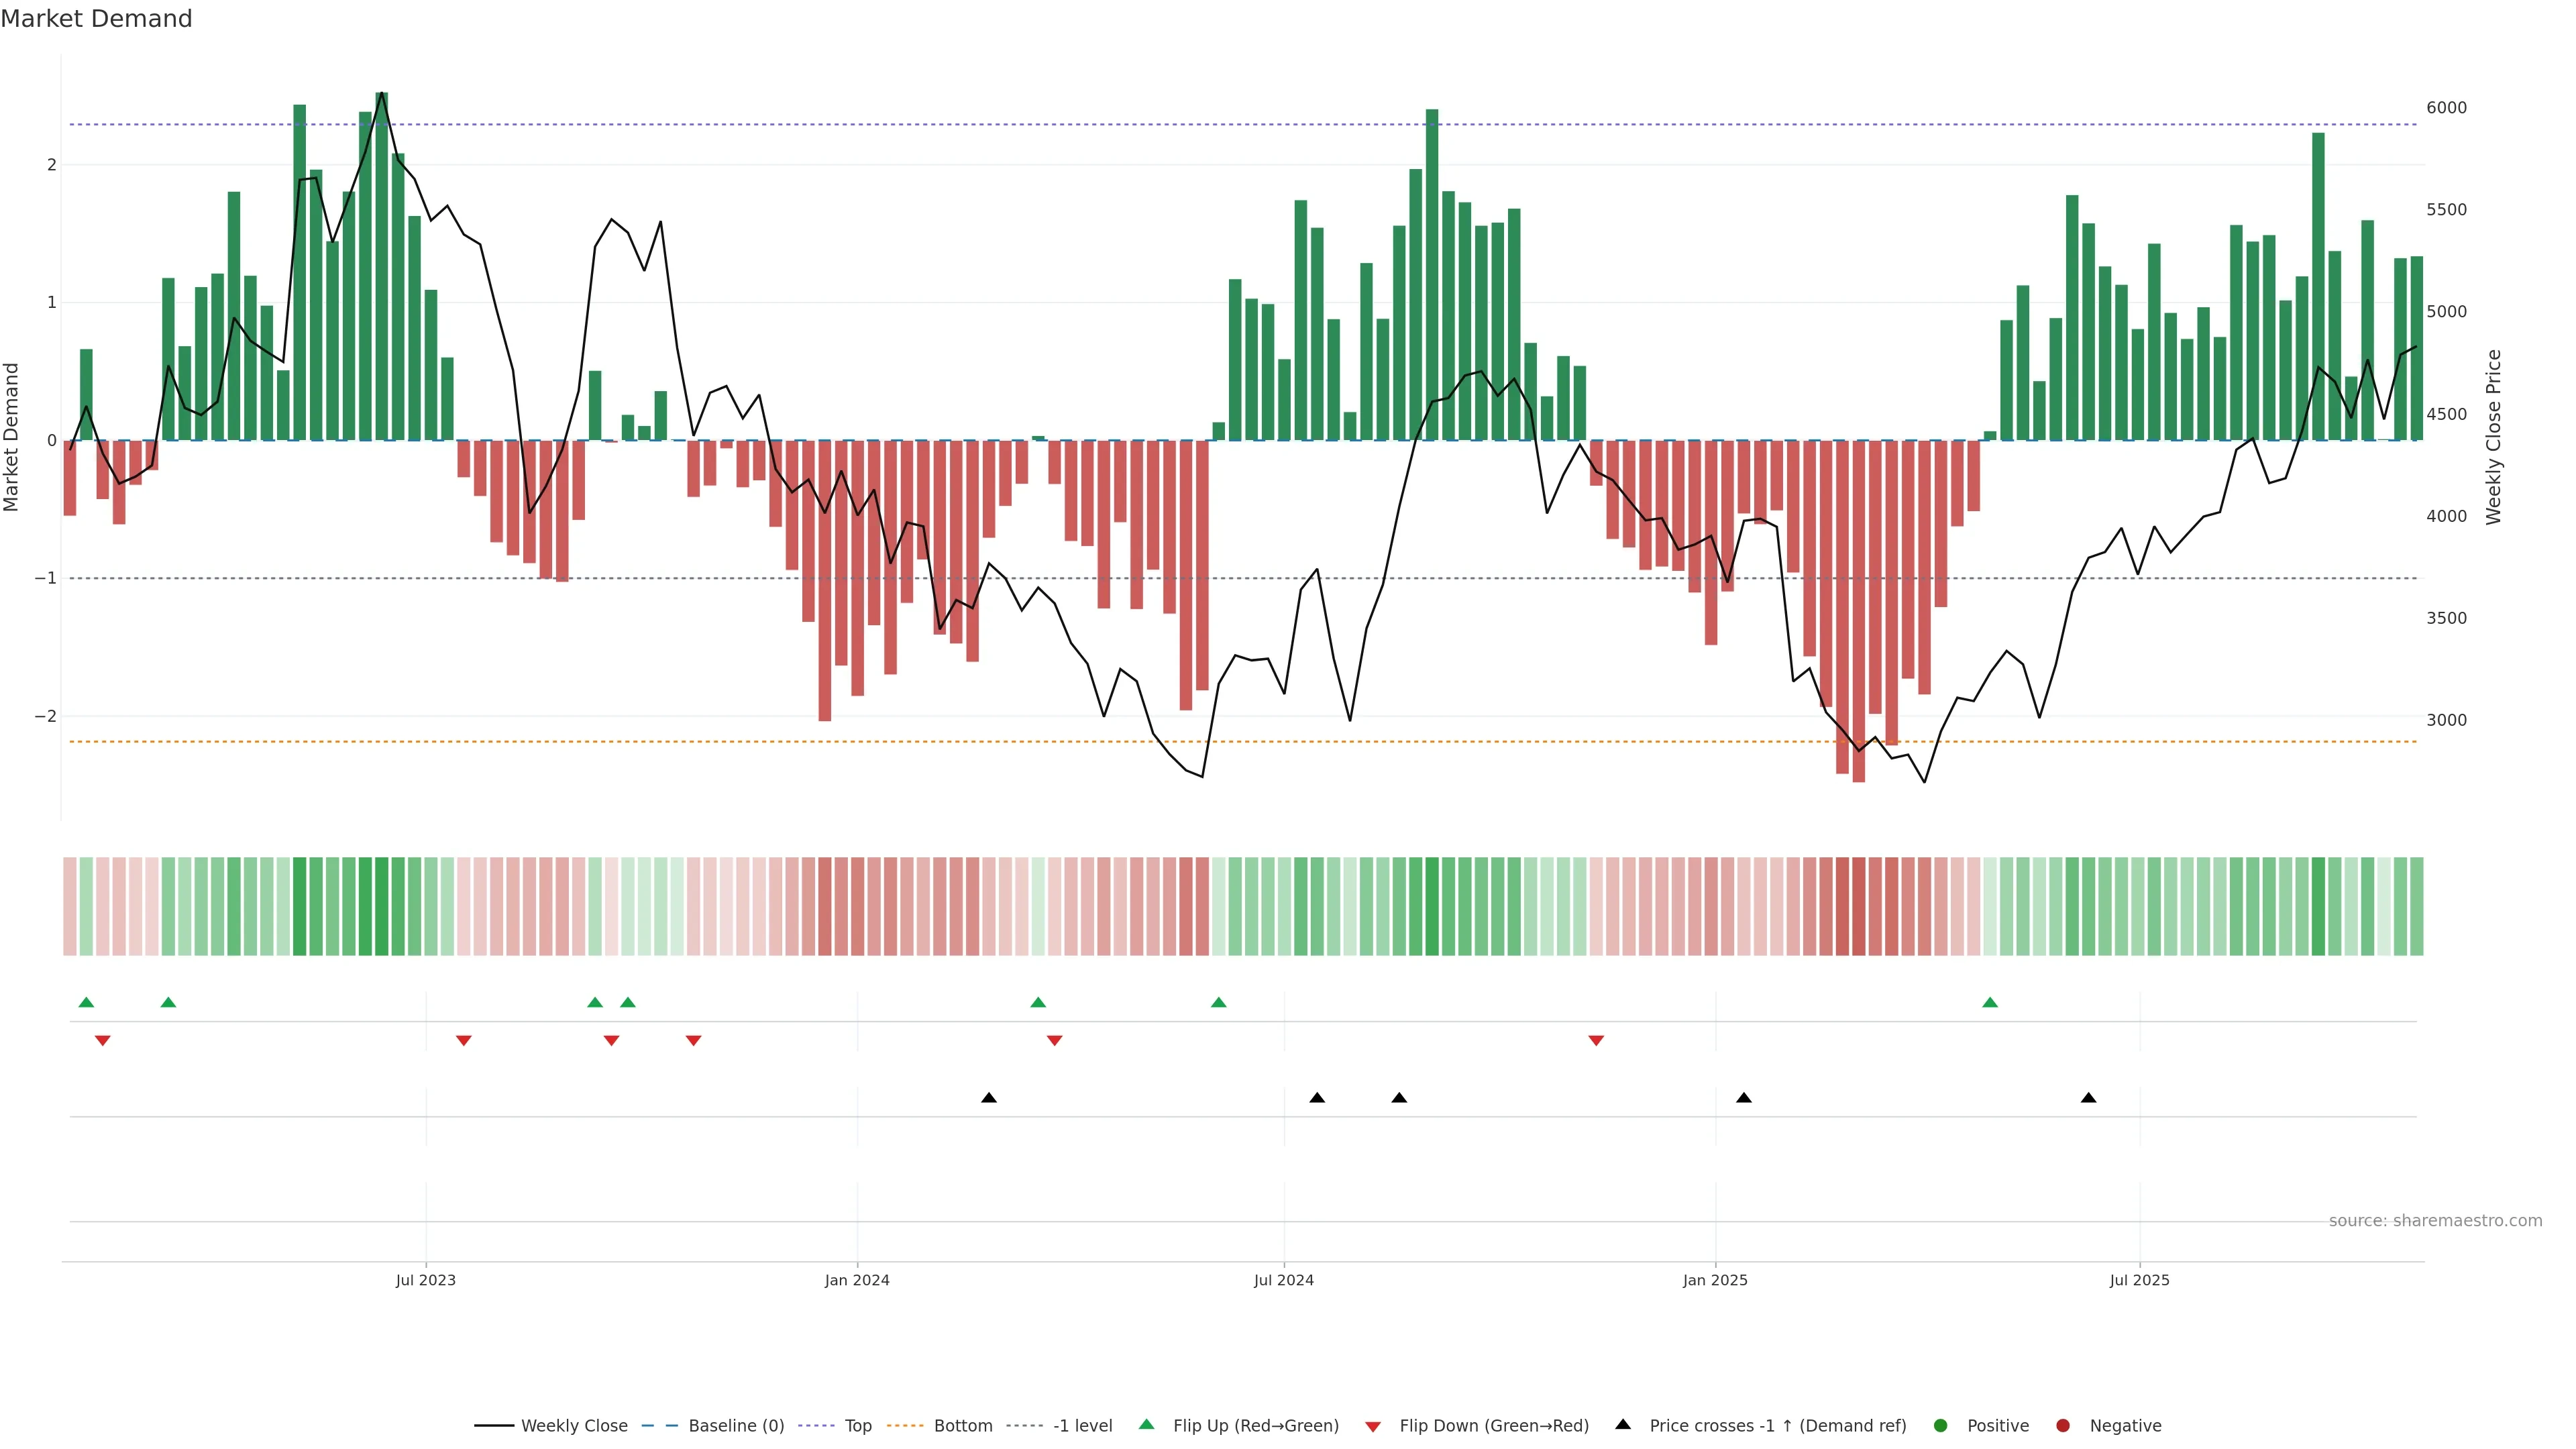Click Flip Up green triangle legend icon

point(1147,1425)
